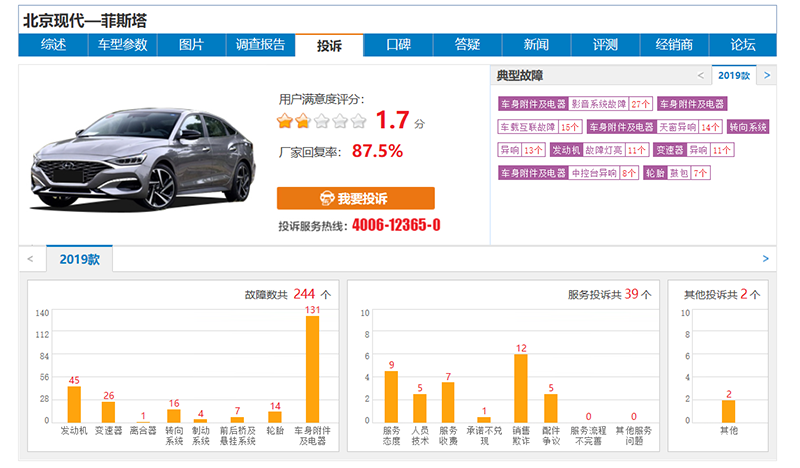Open 中控台异响 8个 fault tag
Viewport: 800px width, 468px height.
[568, 173]
